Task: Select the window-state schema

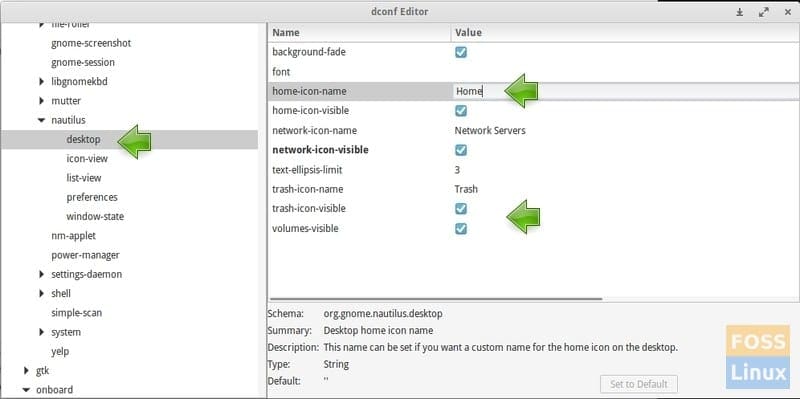Action: coord(95,216)
